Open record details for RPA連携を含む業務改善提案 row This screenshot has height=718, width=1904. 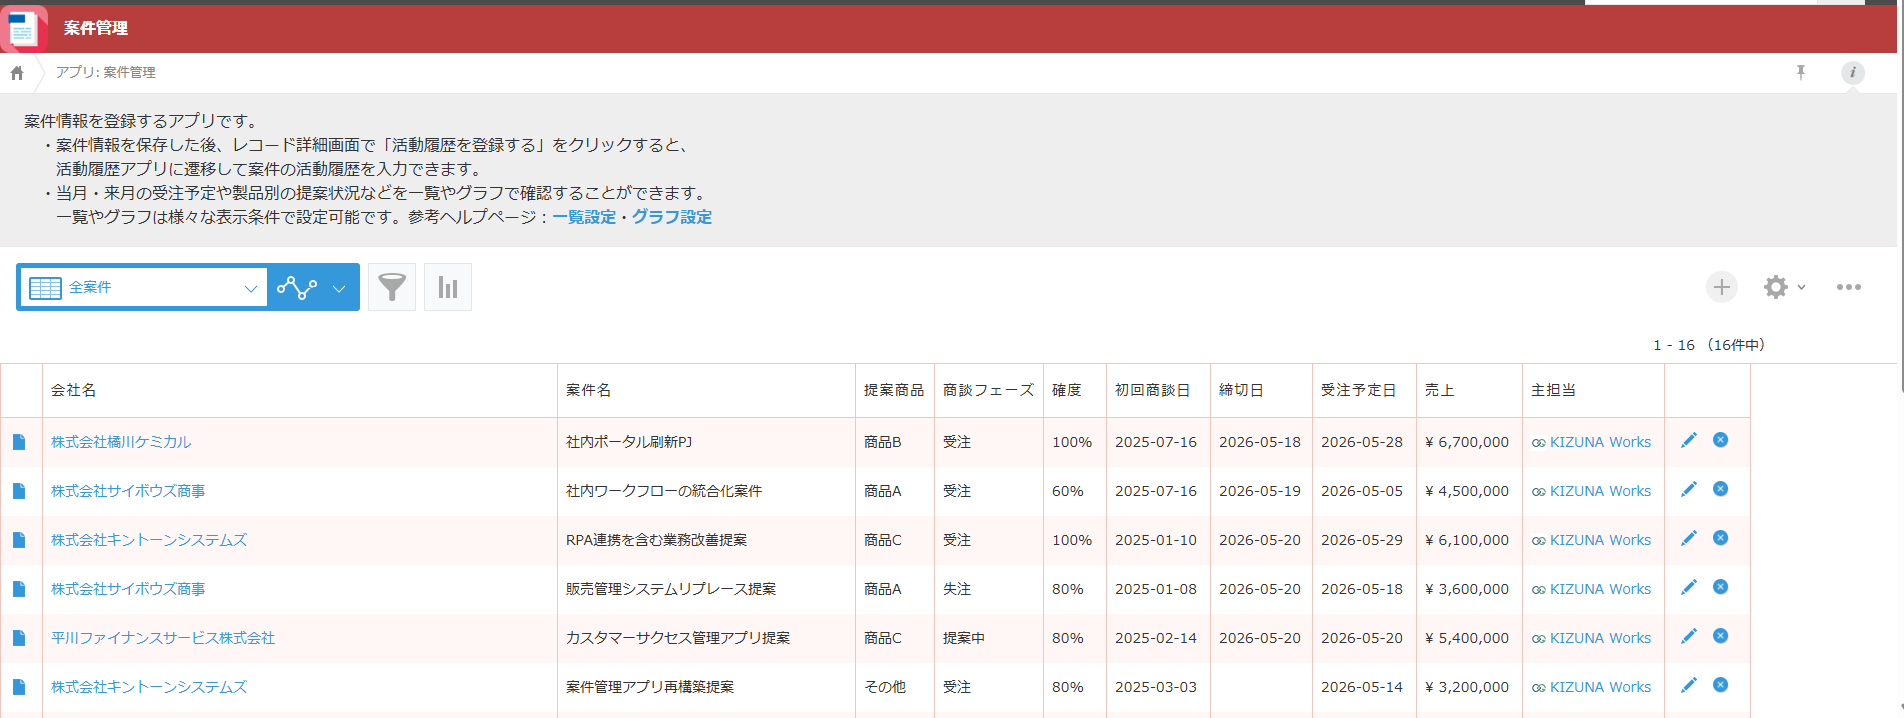19,540
